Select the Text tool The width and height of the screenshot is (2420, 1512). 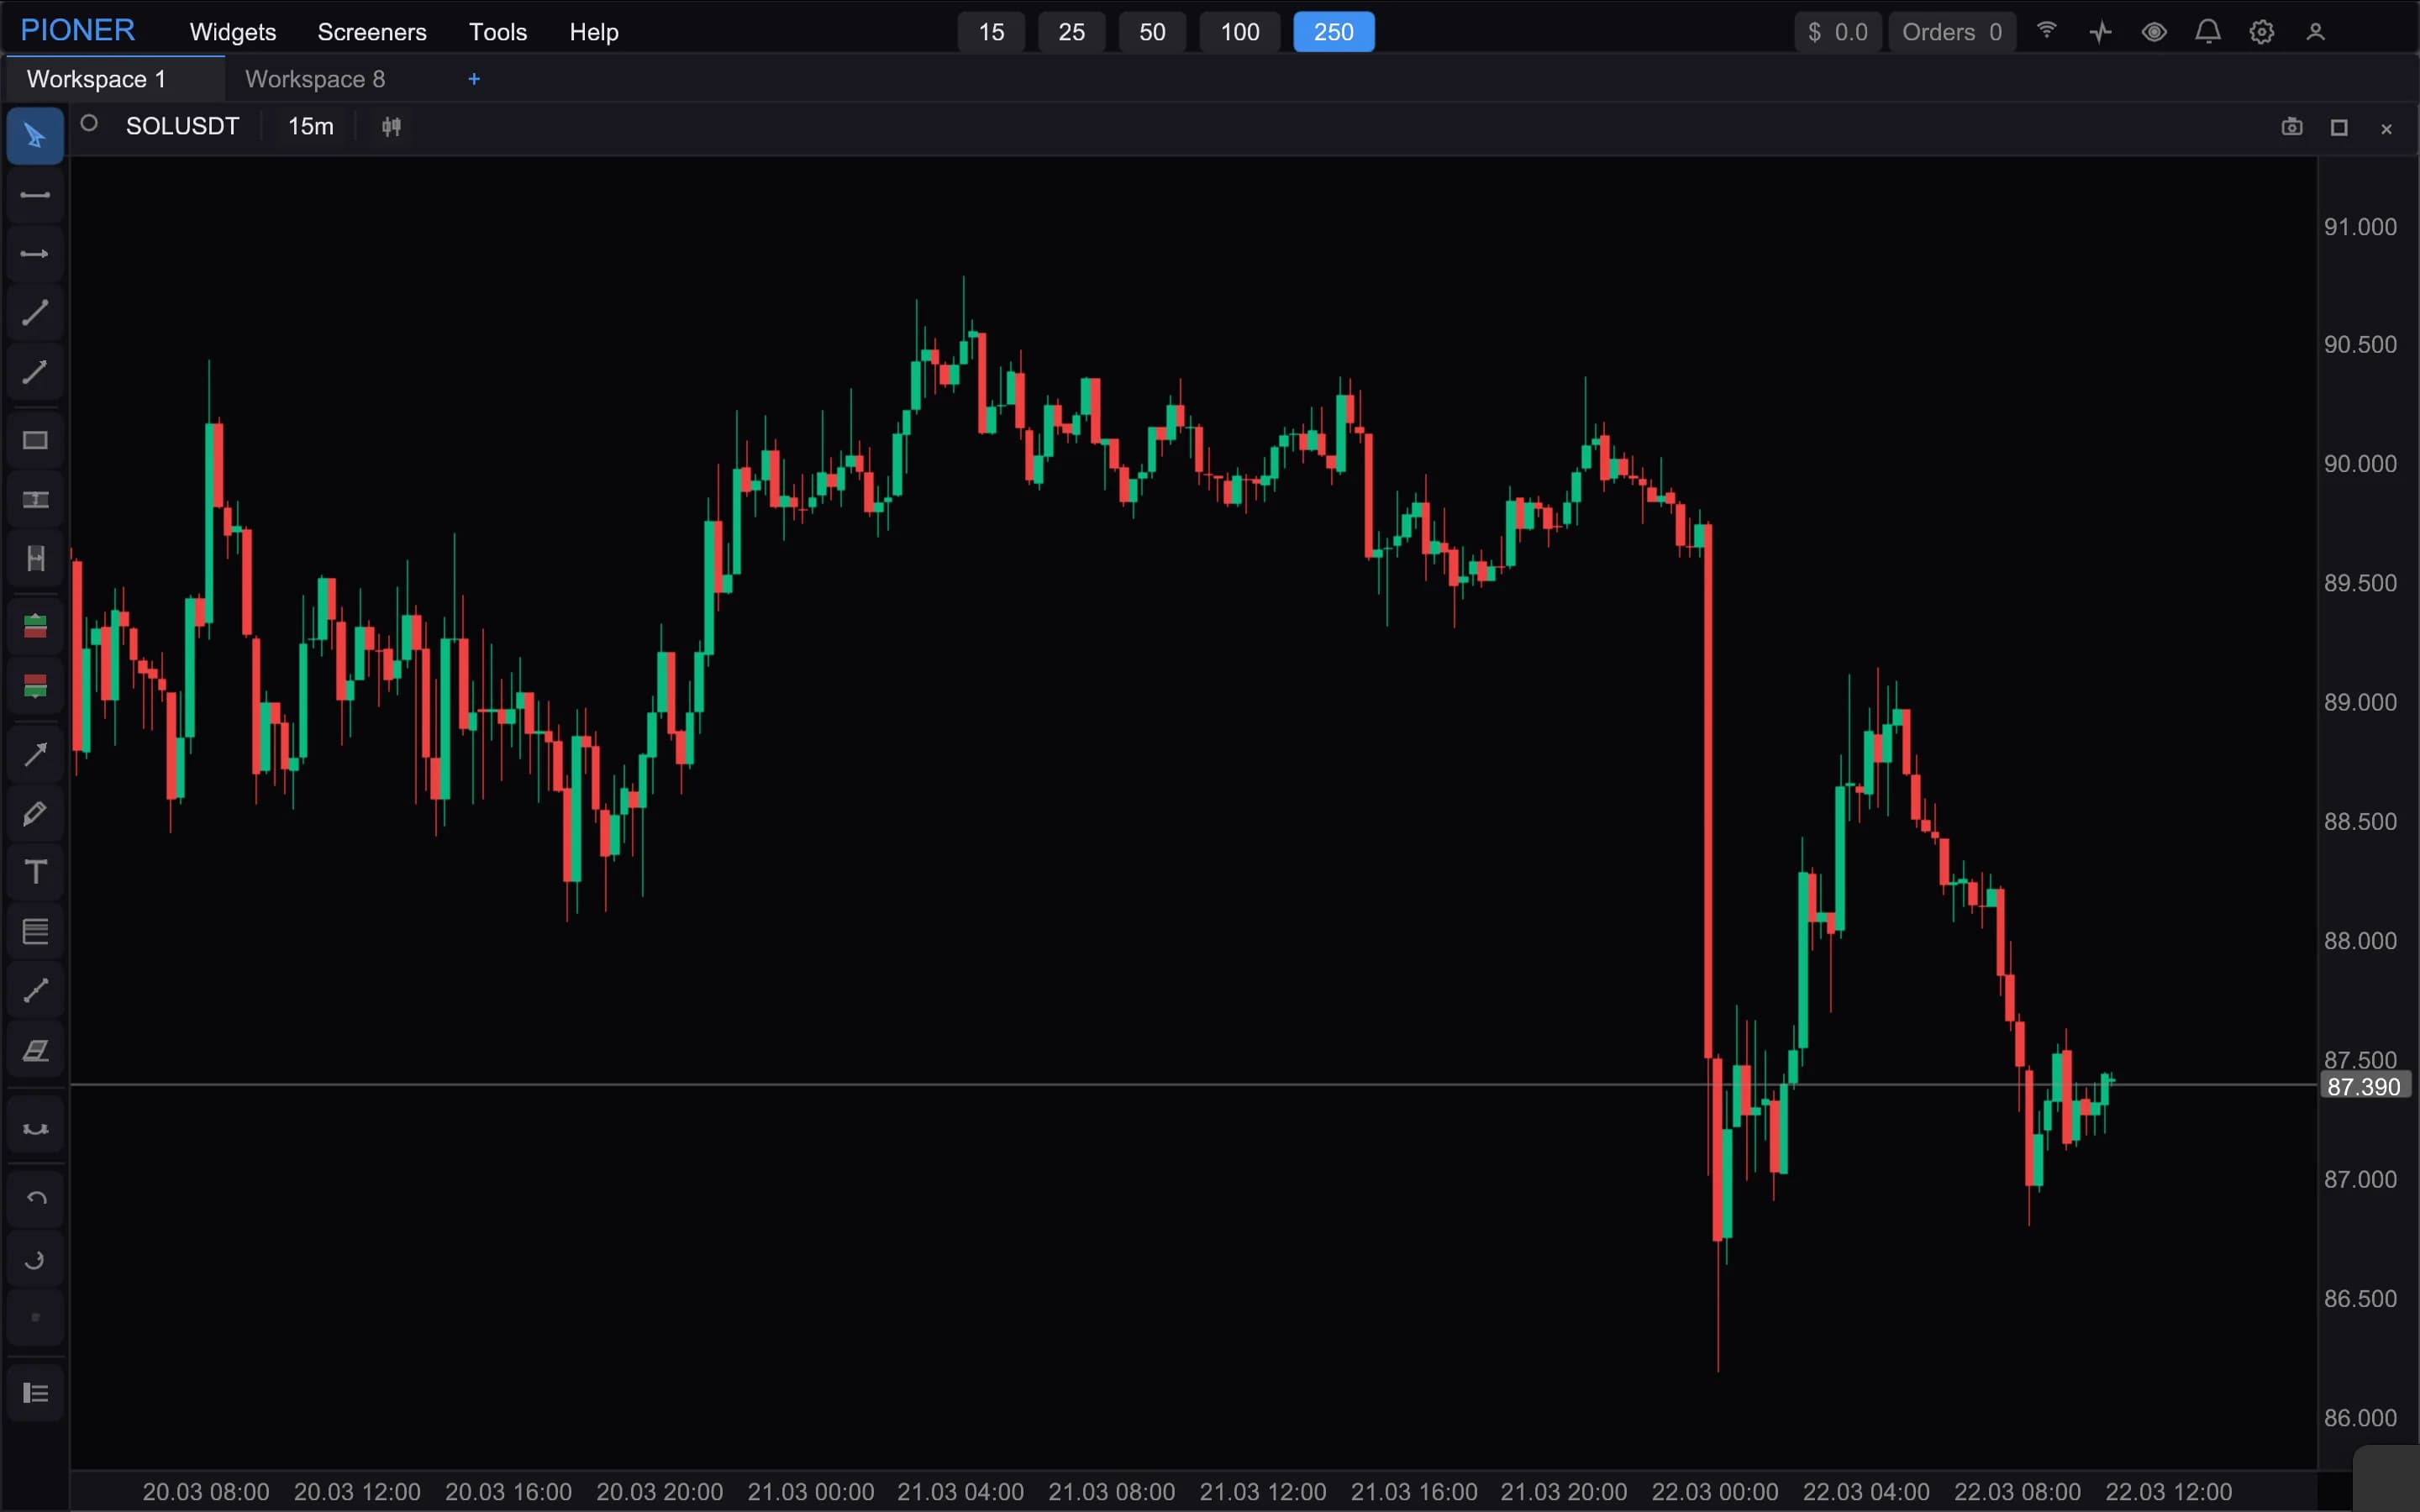coord(35,873)
